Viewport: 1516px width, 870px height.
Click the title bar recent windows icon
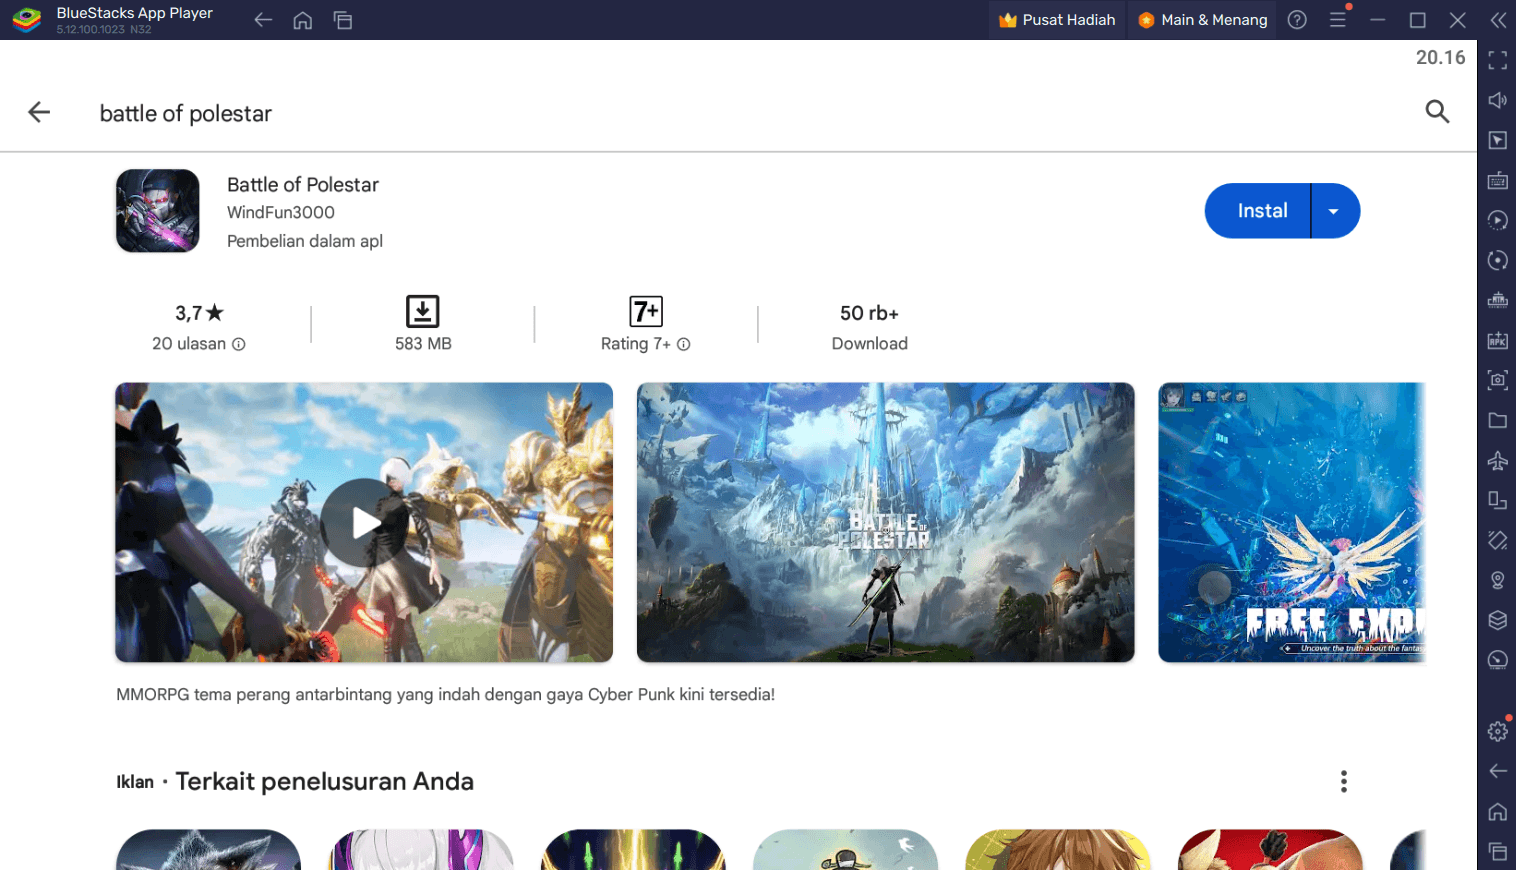343,20
